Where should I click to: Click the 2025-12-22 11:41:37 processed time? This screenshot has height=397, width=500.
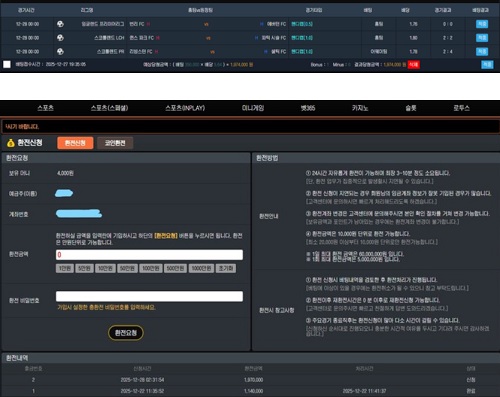(x=364, y=391)
